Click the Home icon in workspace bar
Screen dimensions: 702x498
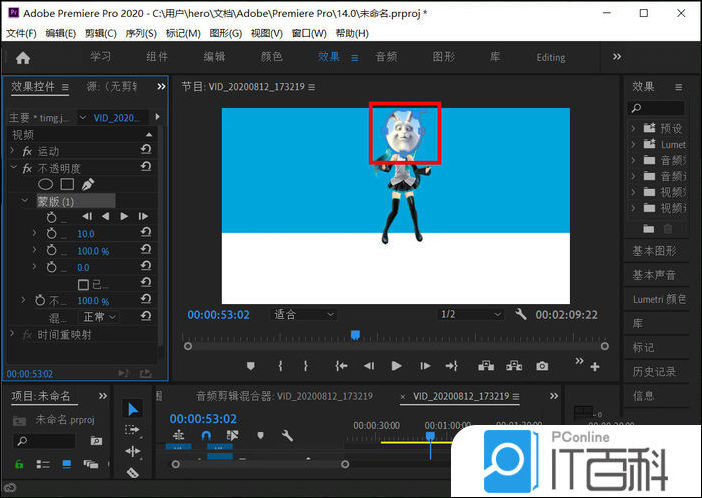point(22,57)
